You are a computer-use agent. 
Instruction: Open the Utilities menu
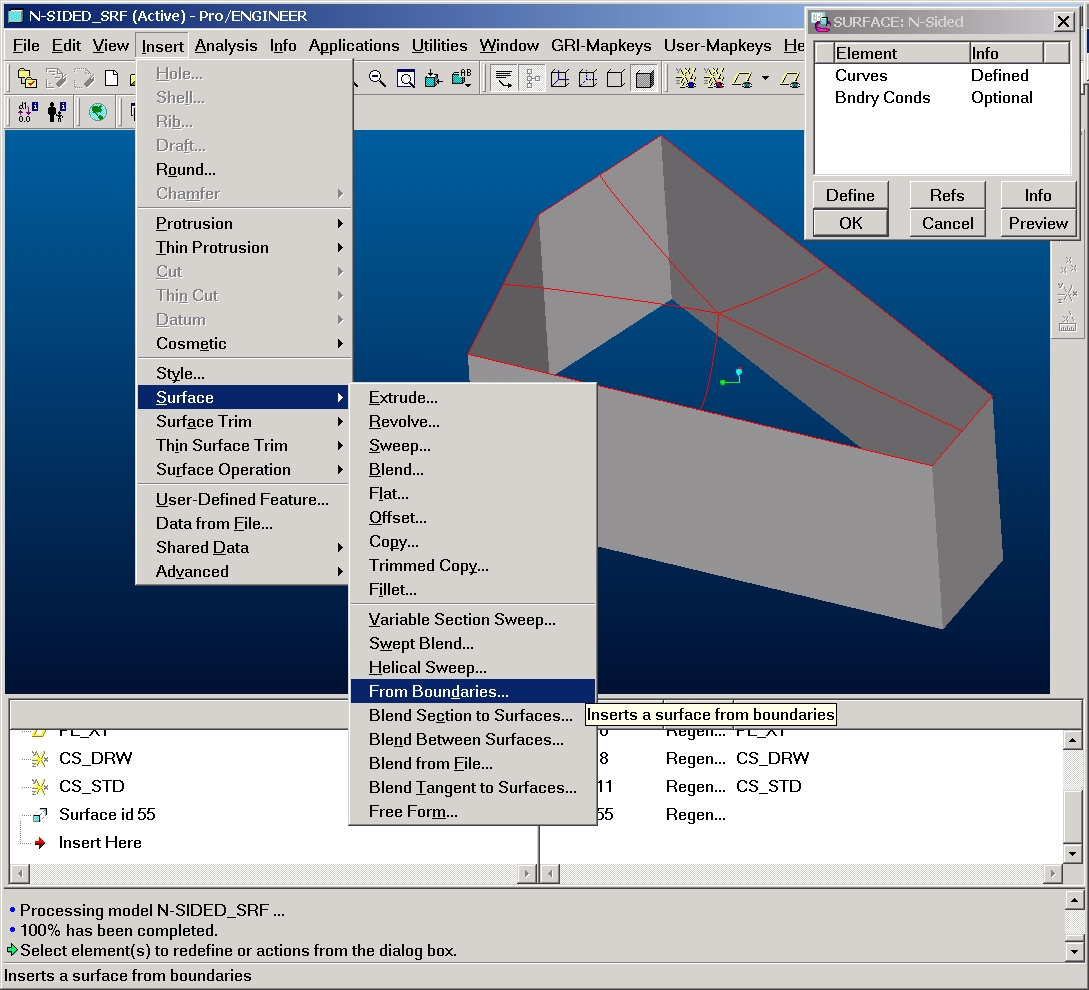(439, 46)
